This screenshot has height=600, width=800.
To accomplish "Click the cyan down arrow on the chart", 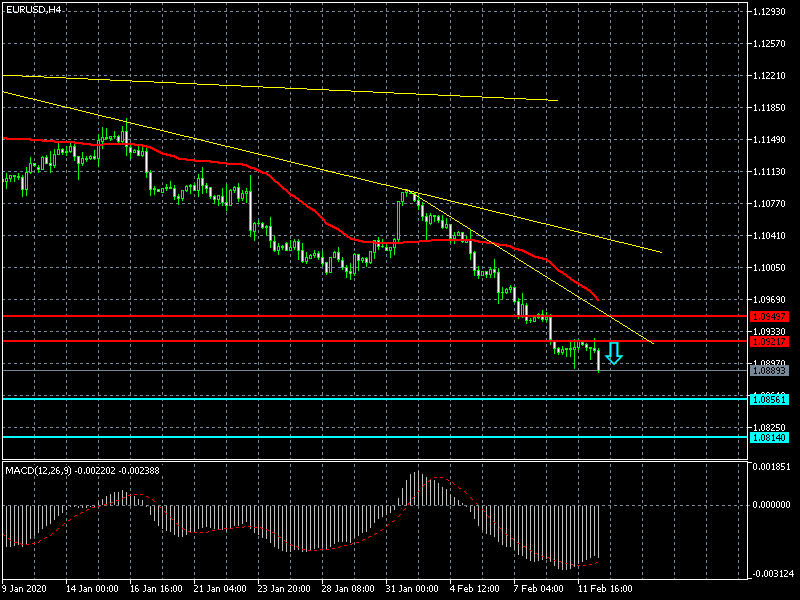I will (614, 352).
